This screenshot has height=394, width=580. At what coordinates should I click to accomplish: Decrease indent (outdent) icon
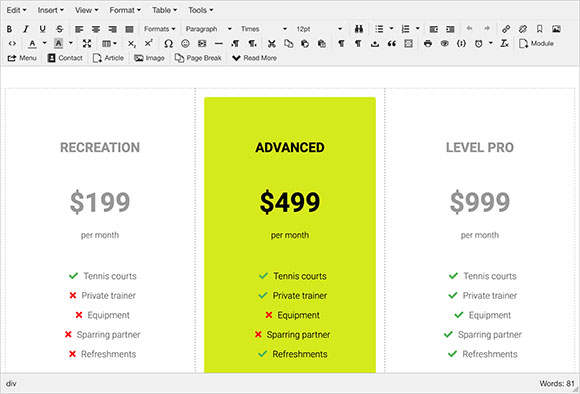[x=434, y=29]
